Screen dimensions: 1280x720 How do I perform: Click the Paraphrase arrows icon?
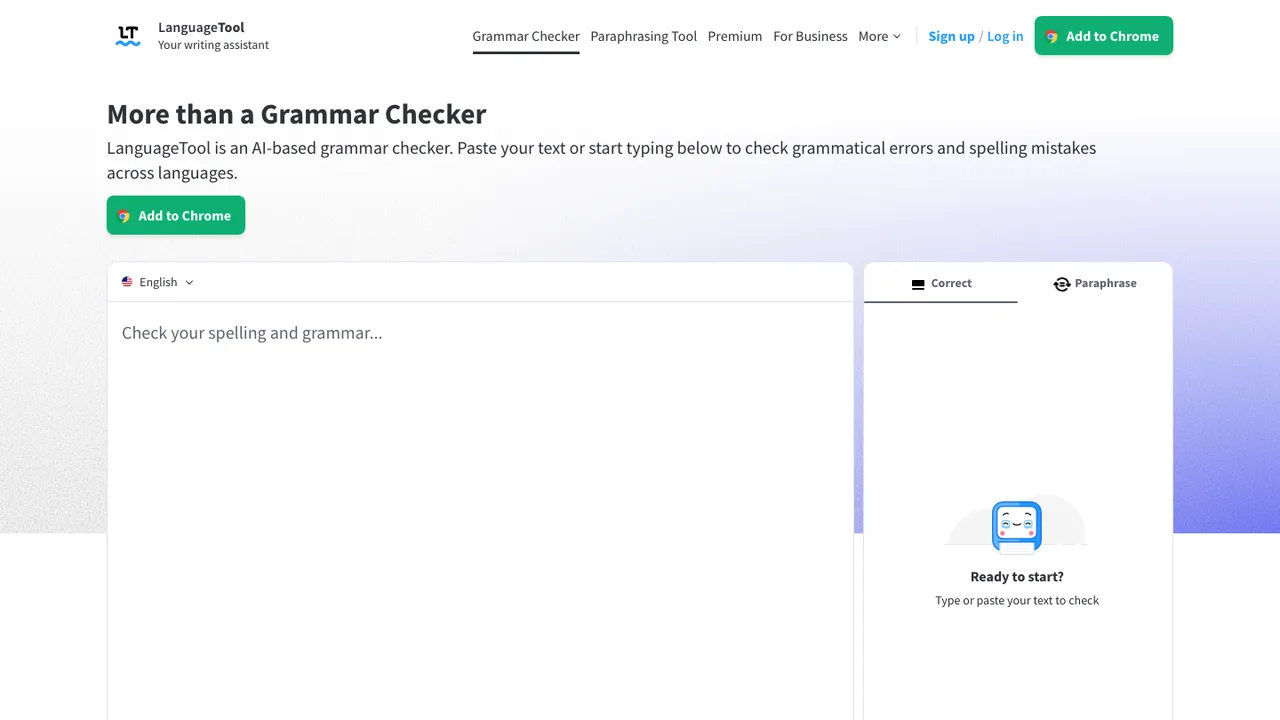(x=1062, y=284)
